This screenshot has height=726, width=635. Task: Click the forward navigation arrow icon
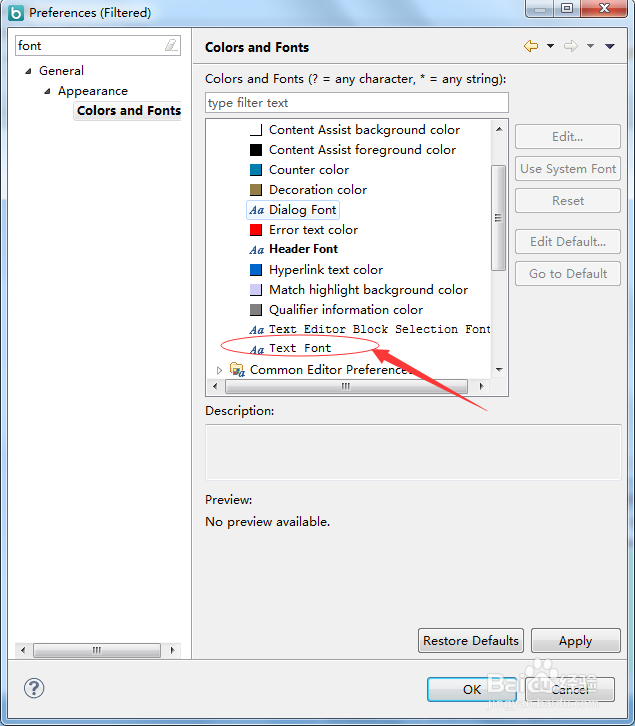571,46
